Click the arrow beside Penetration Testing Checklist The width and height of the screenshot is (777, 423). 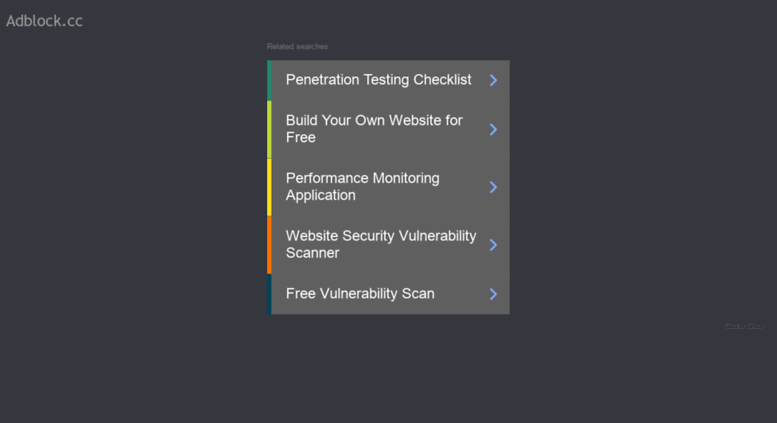tap(493, 80)
